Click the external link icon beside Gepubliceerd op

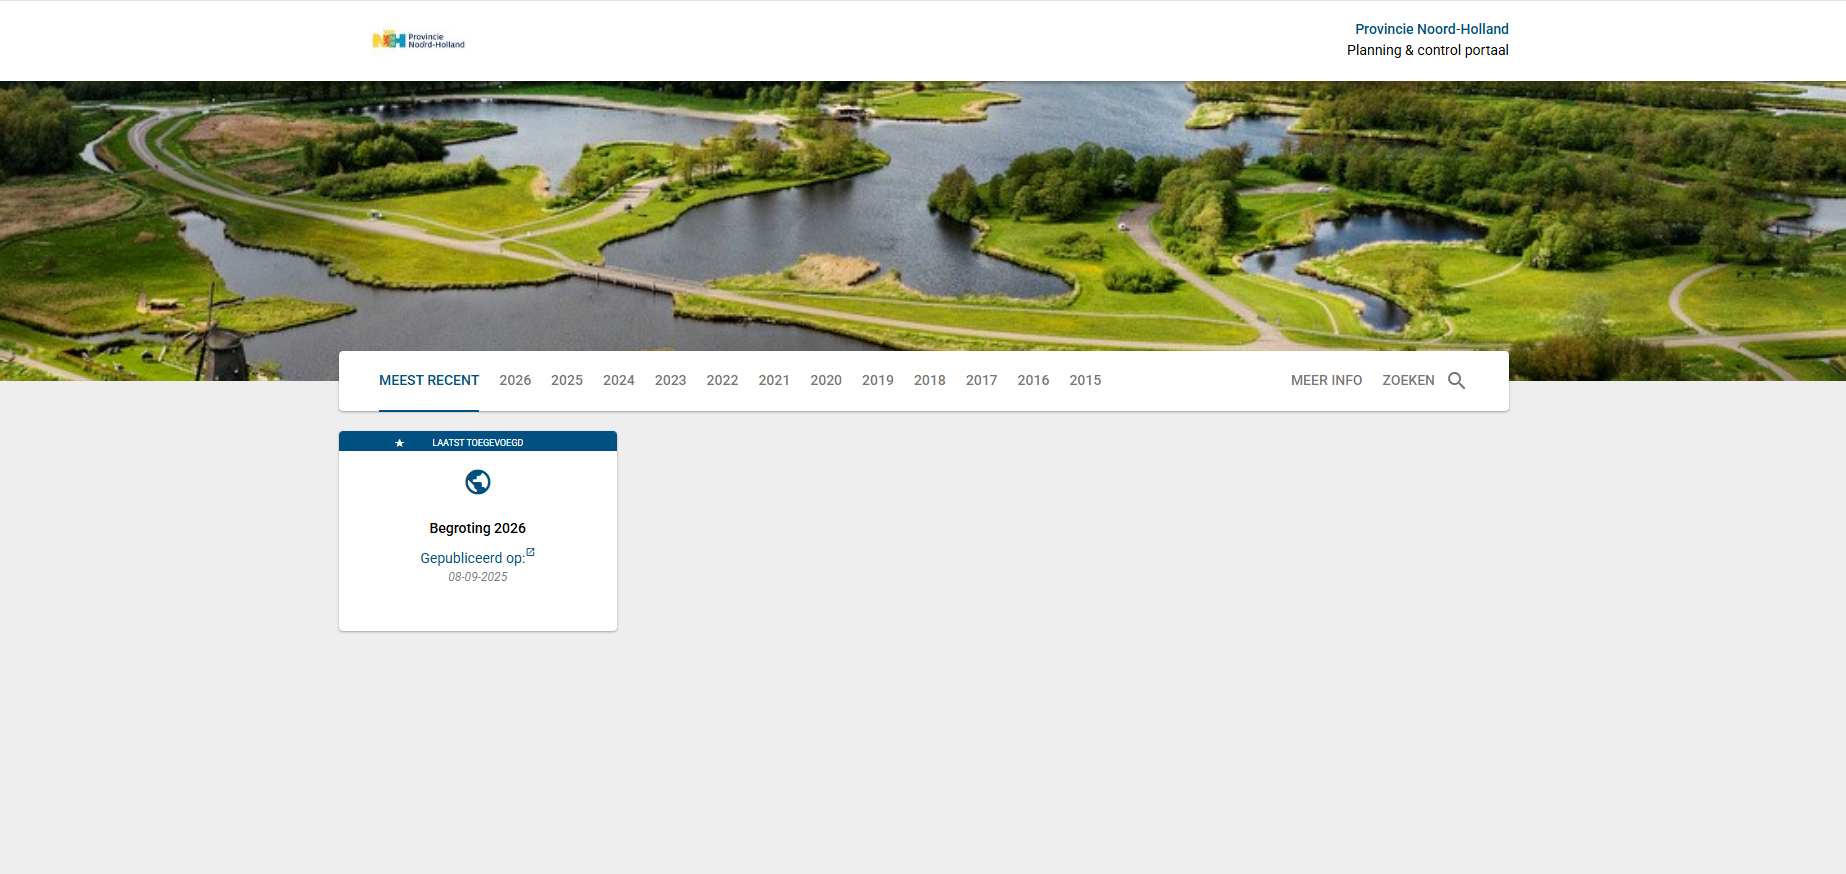coord(530,552)
